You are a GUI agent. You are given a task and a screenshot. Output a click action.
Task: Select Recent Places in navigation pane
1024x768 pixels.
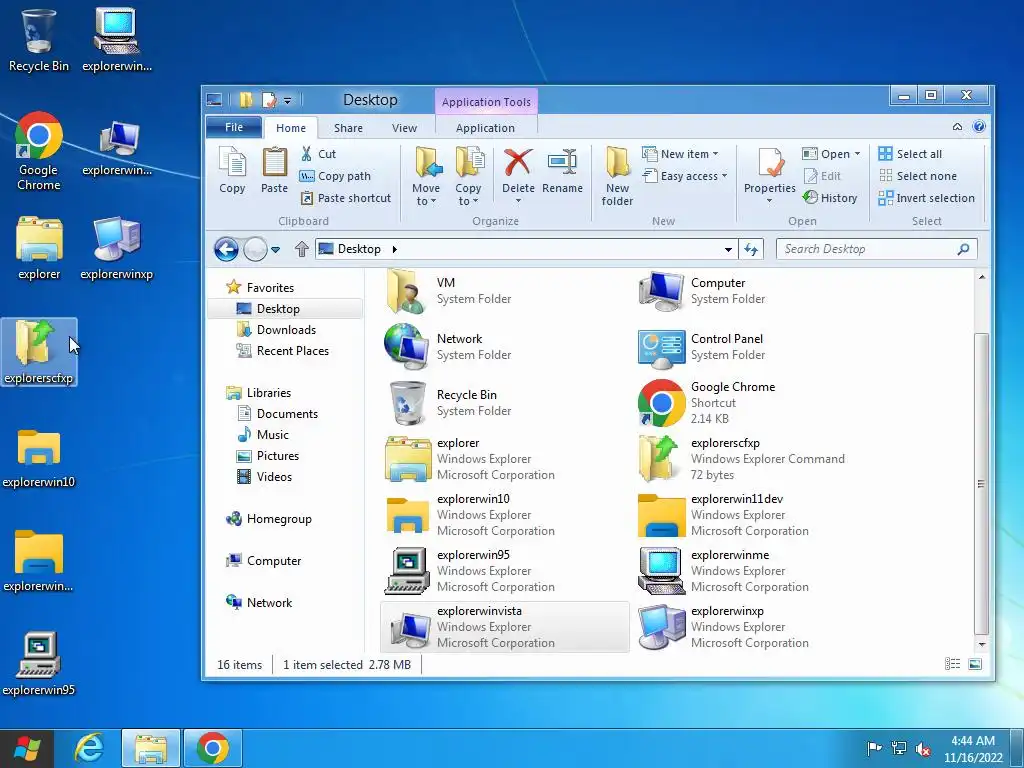pyautogui.click(x=293, y=351)
